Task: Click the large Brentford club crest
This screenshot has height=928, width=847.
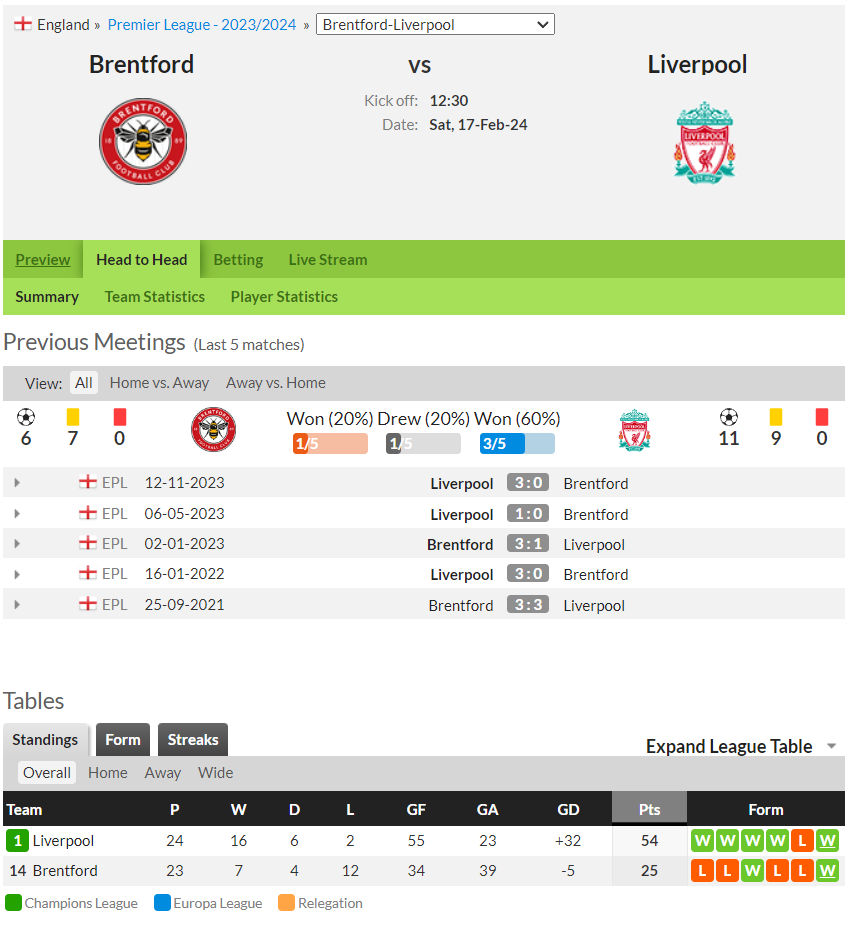Action: coord(143,141)
